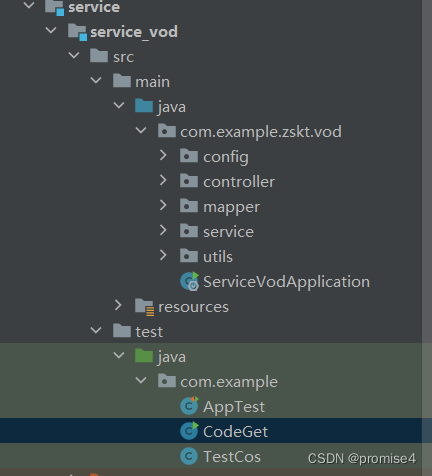Collapse the com.example package
The width and height of the screenshot is (432, 476).
point(141,380)
